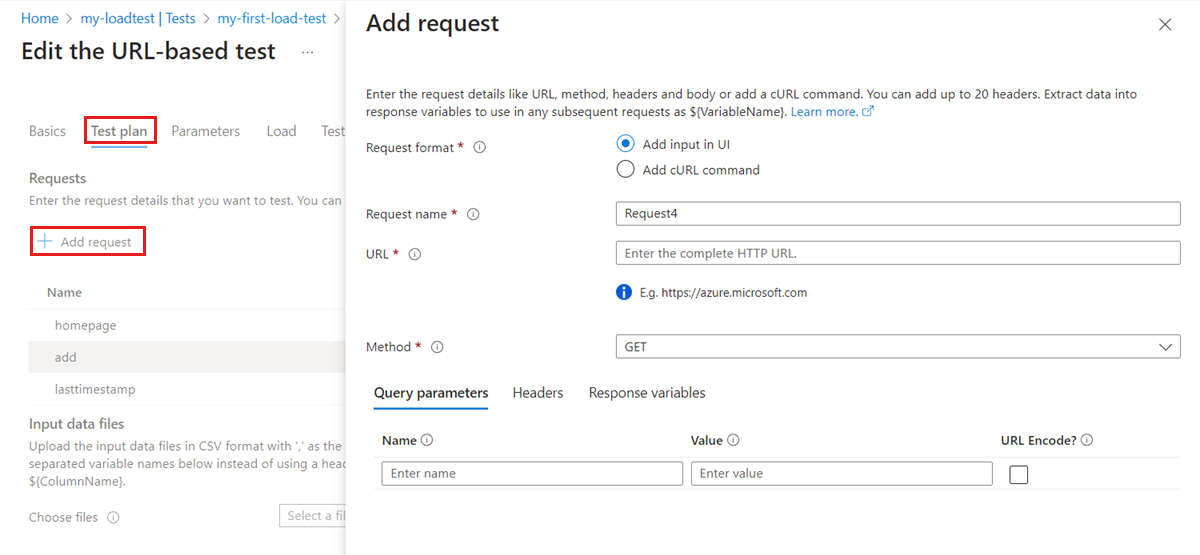The height and width of the screenshot is (555, 1200).
Task: Select the Add cURL command radio button
Action: 626,170
